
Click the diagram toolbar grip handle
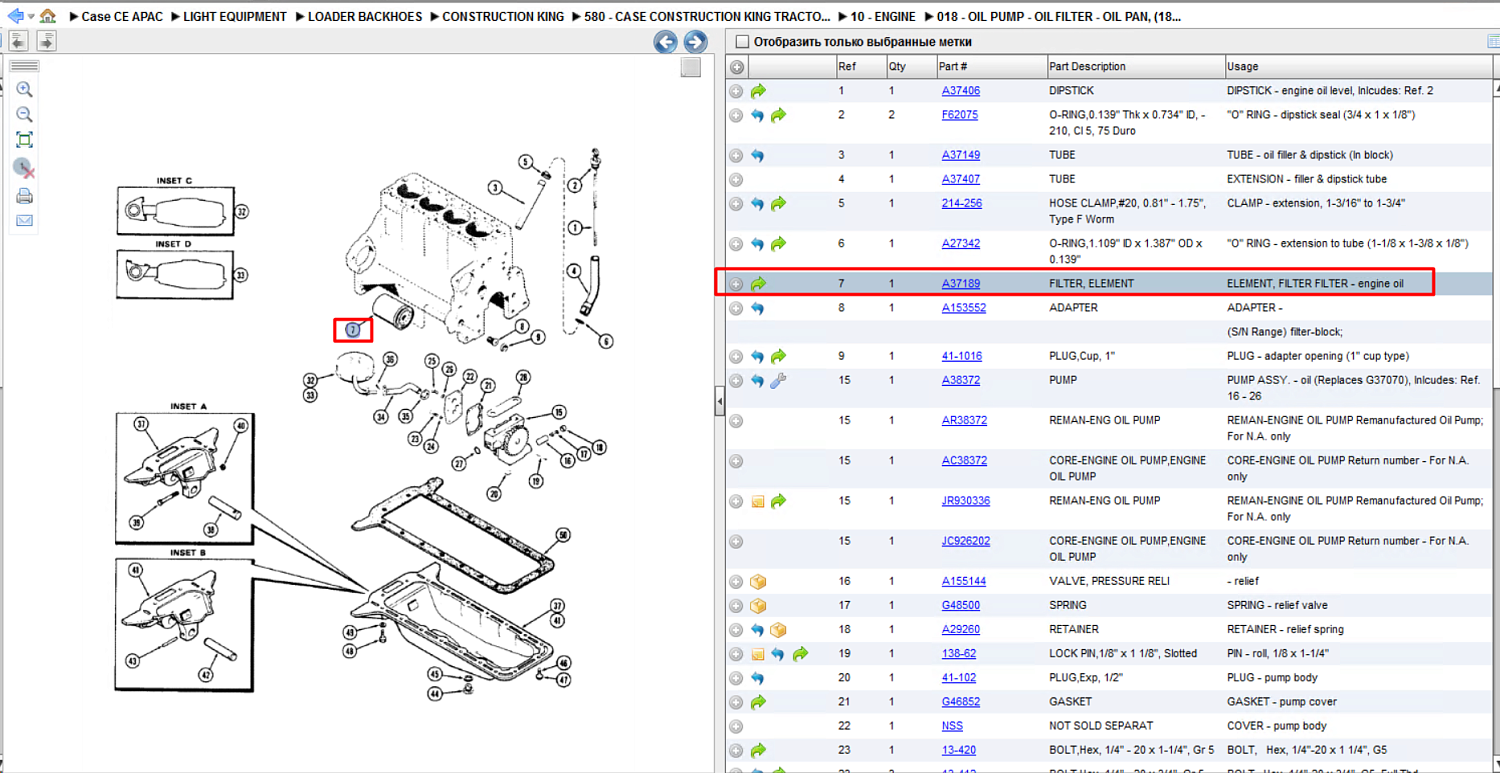click(24, 66)
